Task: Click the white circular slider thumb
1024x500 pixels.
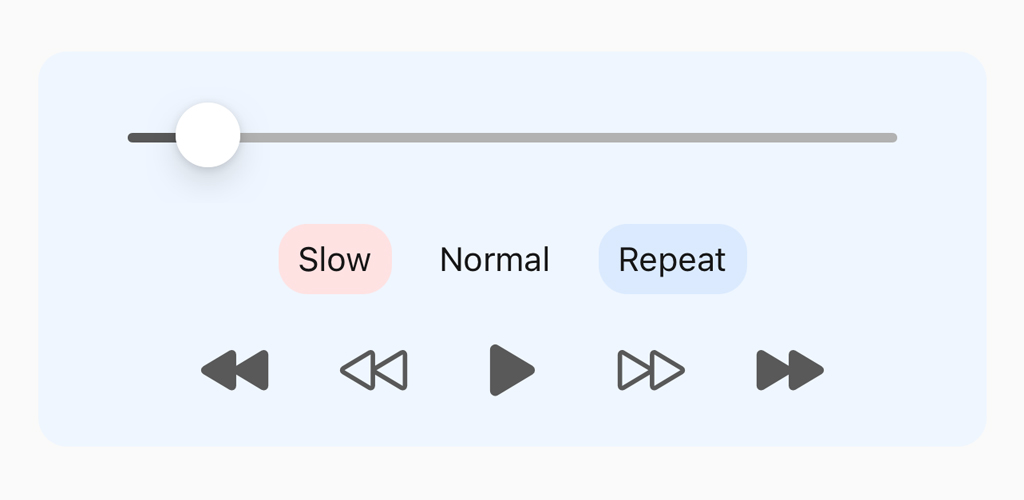Action: [208, 135]
